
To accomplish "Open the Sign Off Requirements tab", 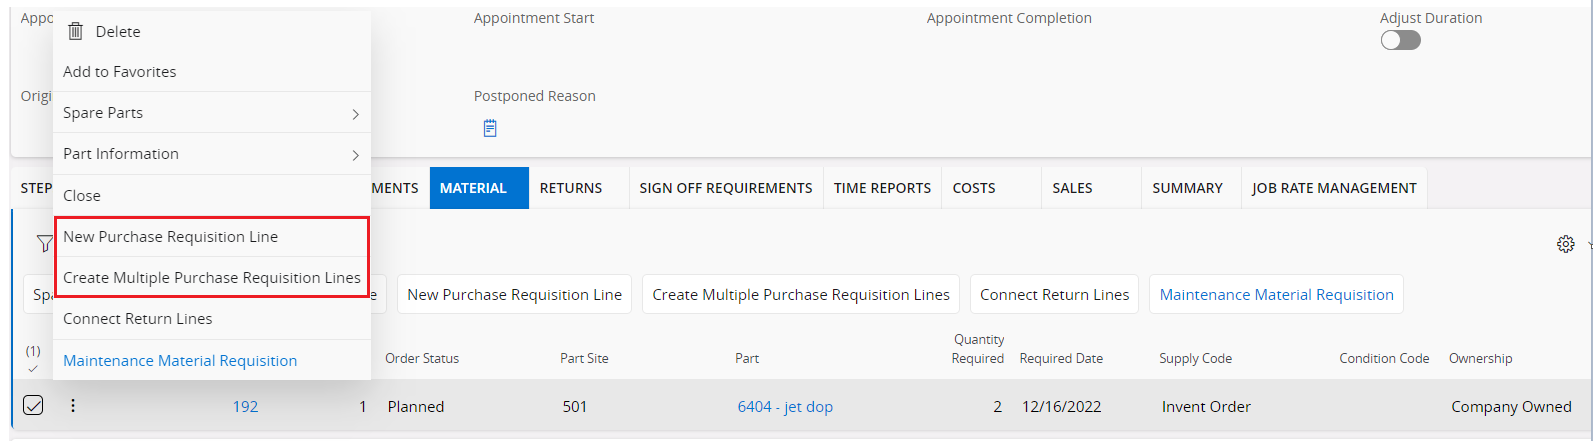I will tap(726, 188).
